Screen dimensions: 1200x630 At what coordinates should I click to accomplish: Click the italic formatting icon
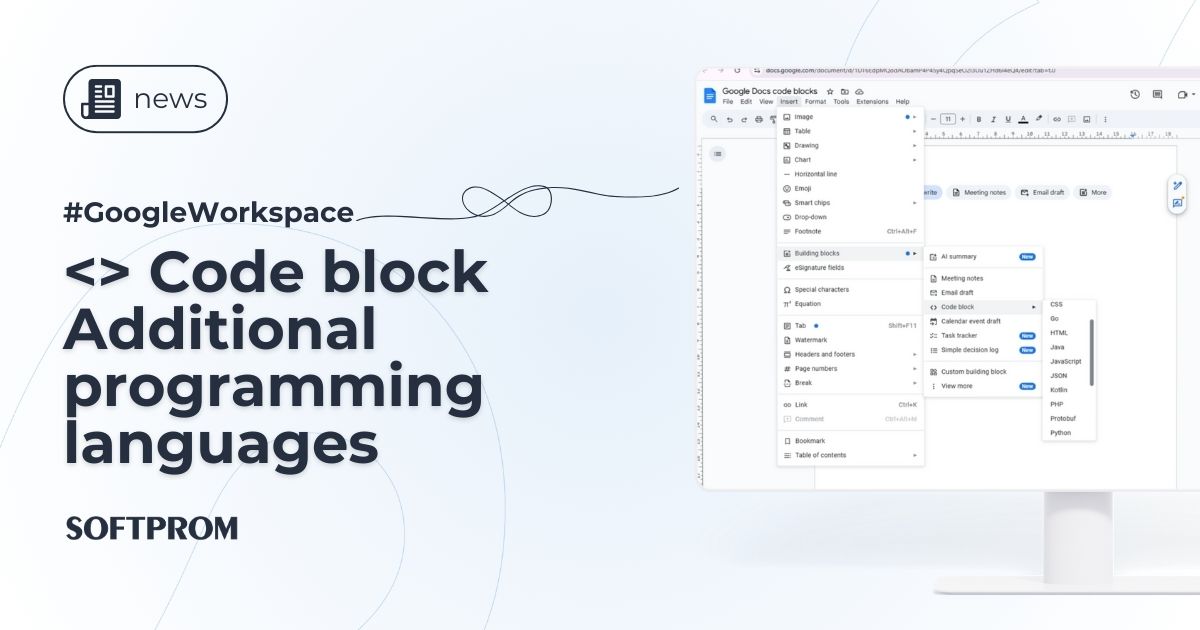coord(993,119)
